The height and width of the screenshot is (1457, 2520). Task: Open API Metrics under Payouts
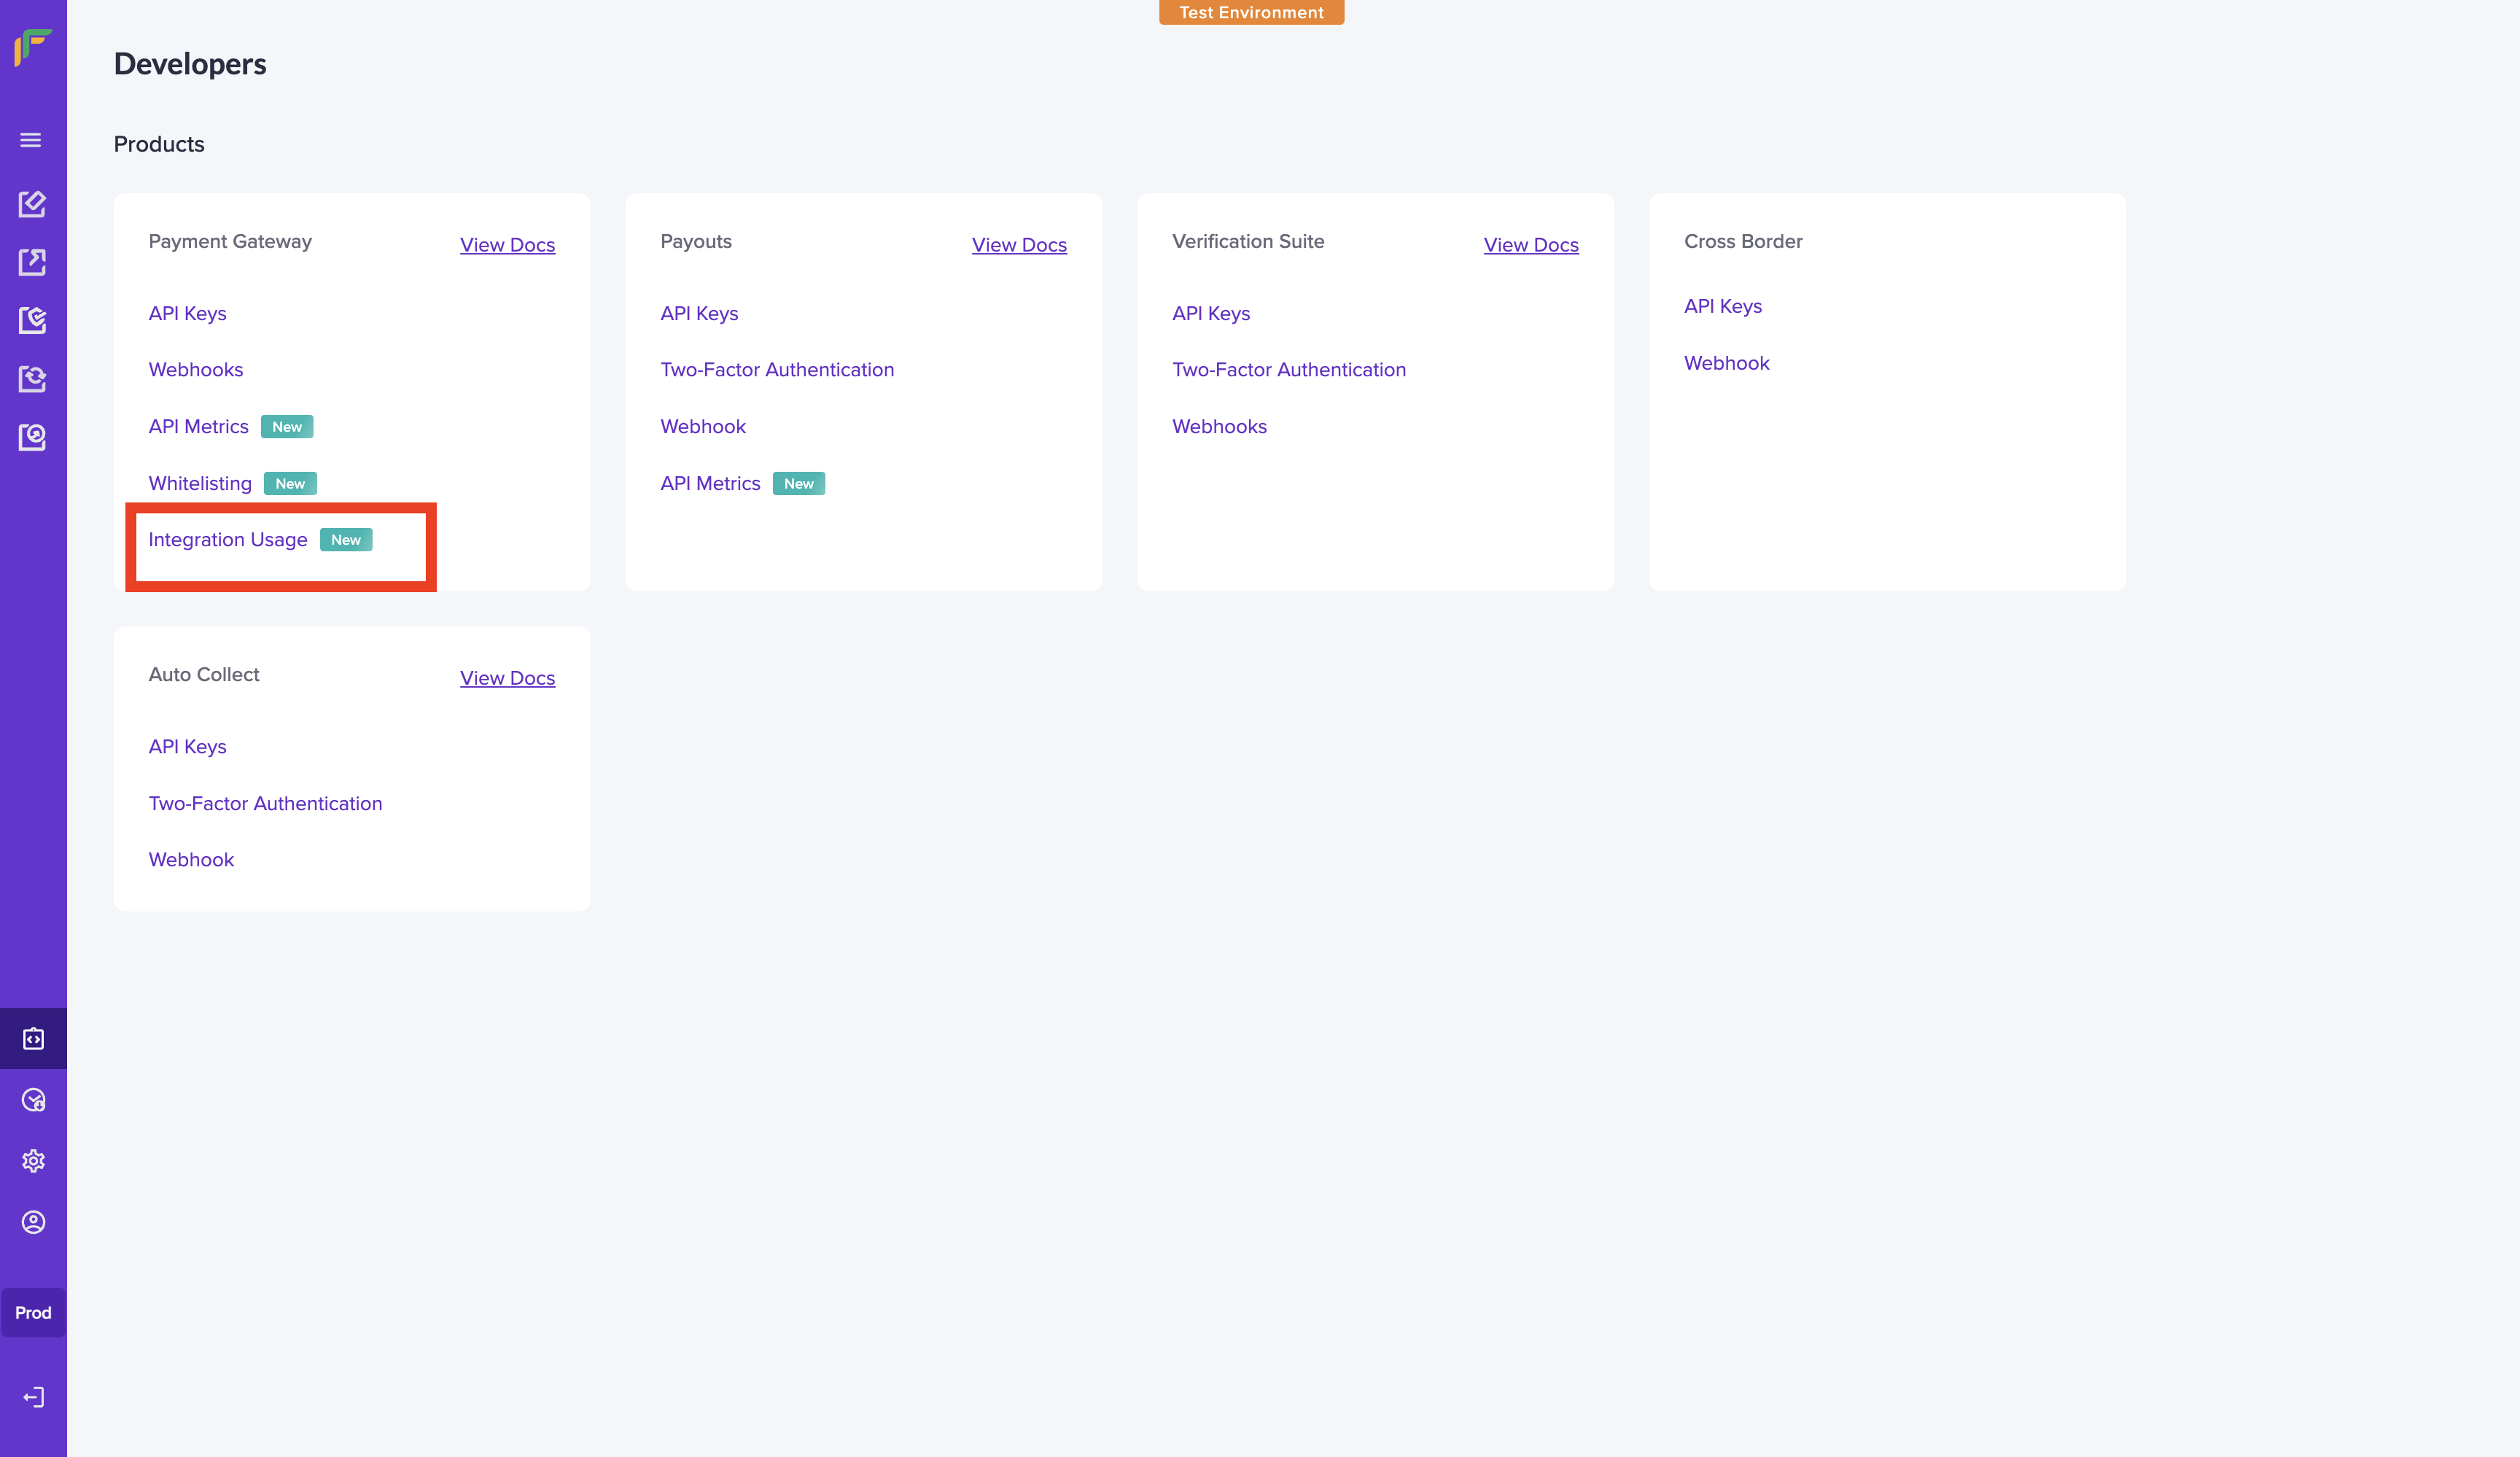point(710,484)
